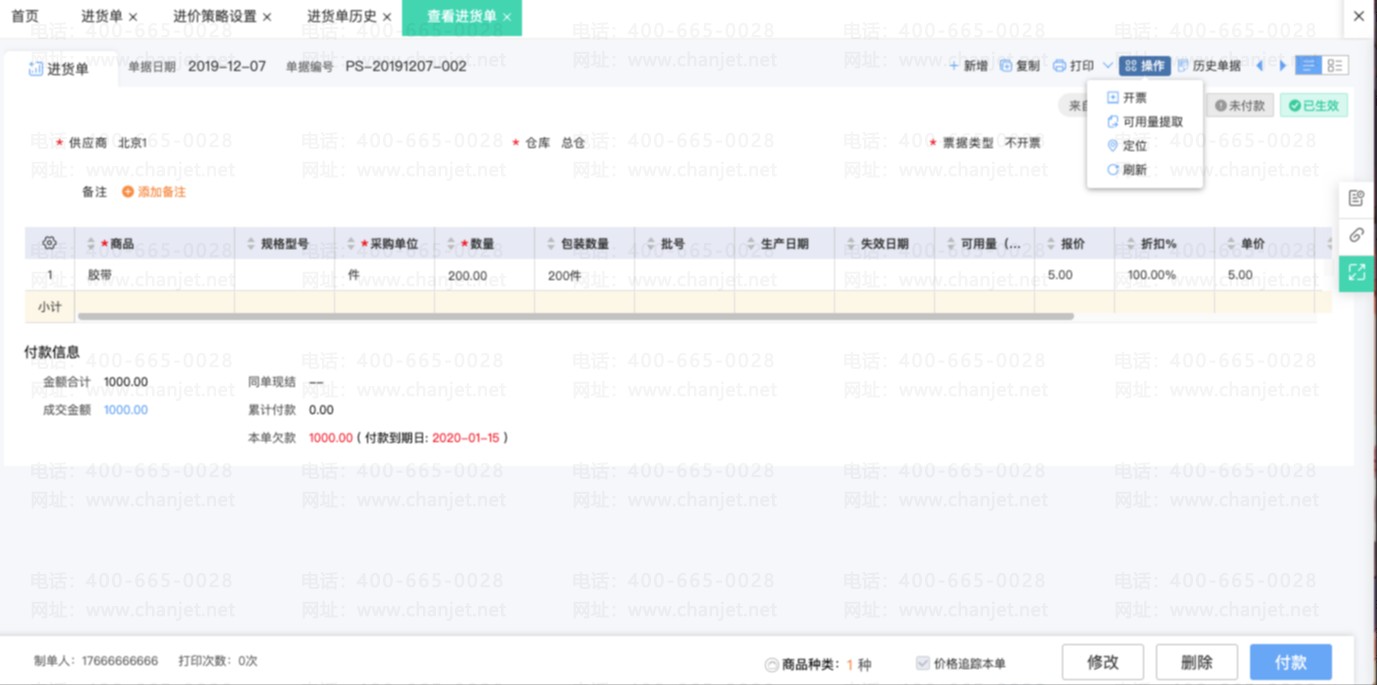Close the 进货单 tab
1377x685 pixels.
[133, 17]
